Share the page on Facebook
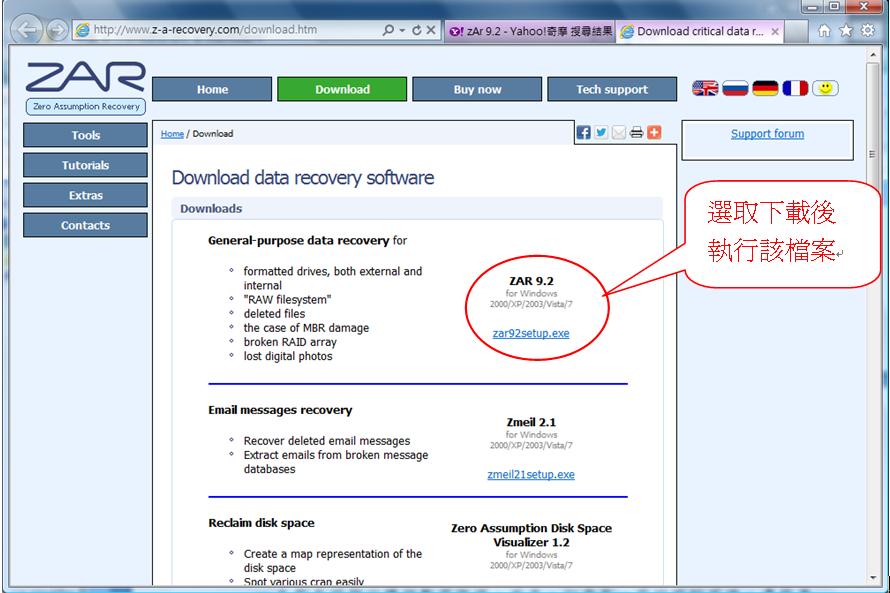 pyautogui.click(x=583, y=132)
